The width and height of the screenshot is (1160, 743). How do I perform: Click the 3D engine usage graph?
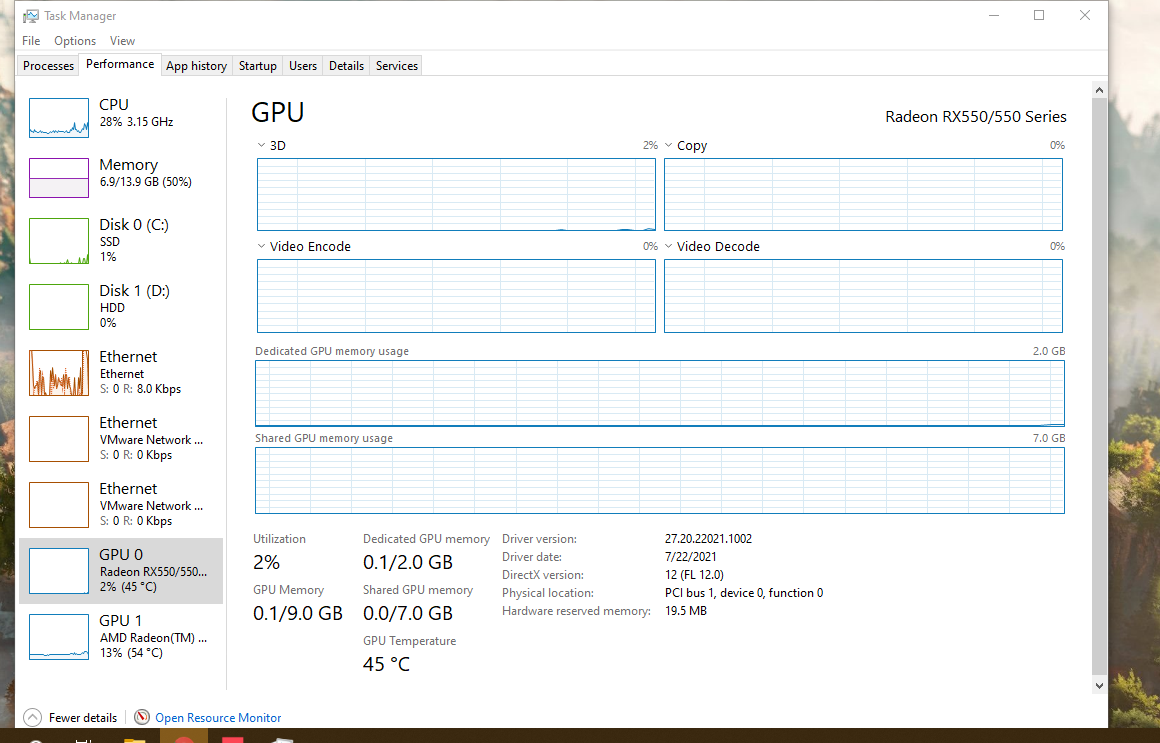pyautogui.click(x=456, y=195)
